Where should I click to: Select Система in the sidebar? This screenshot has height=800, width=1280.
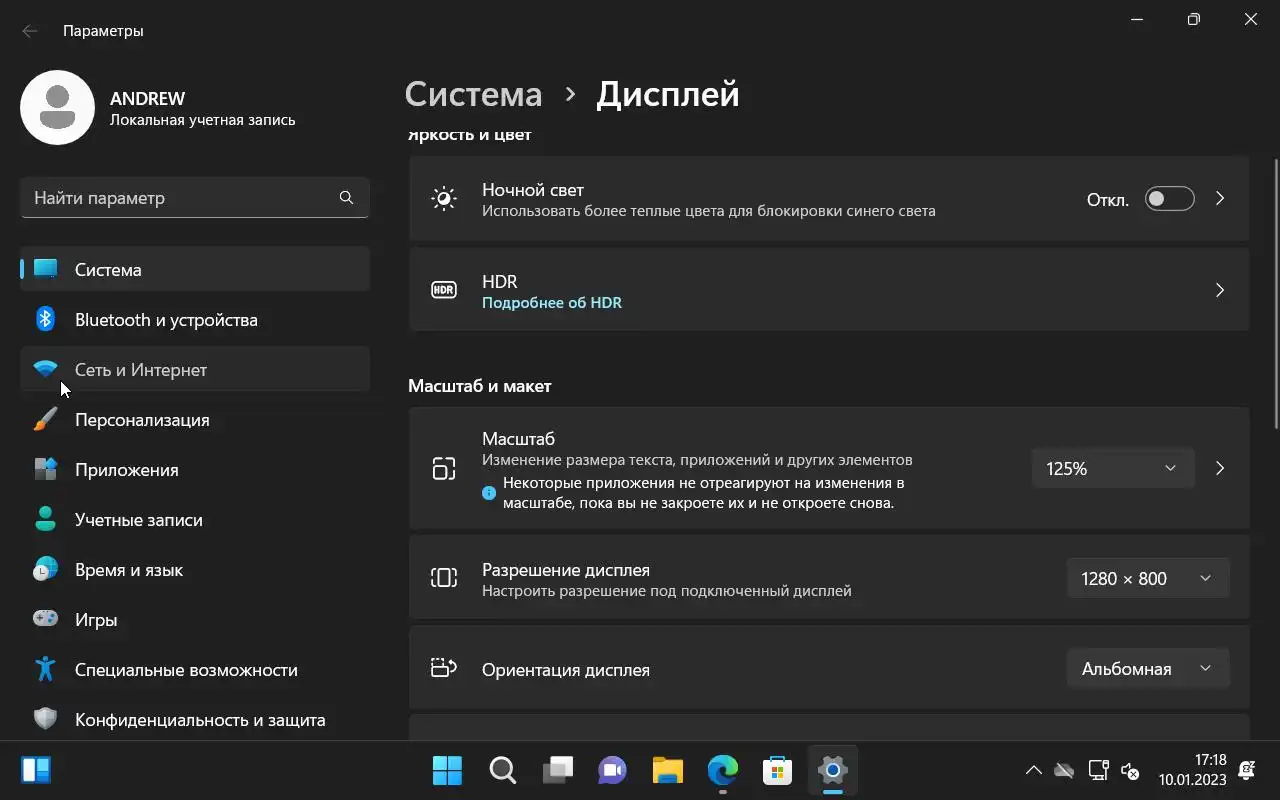click(195, 269)
